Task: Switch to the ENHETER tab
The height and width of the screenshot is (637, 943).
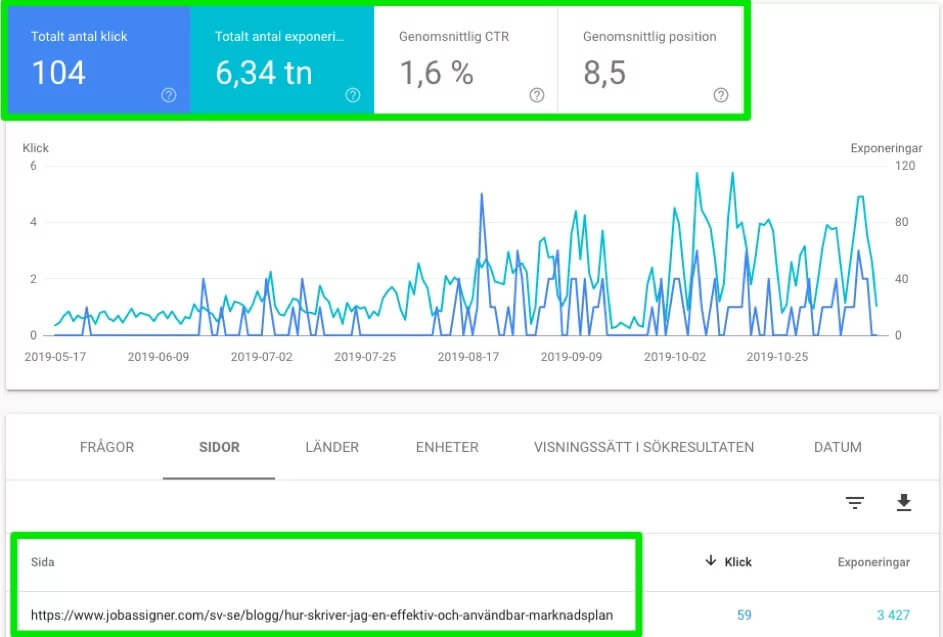Action: [446, 447]
